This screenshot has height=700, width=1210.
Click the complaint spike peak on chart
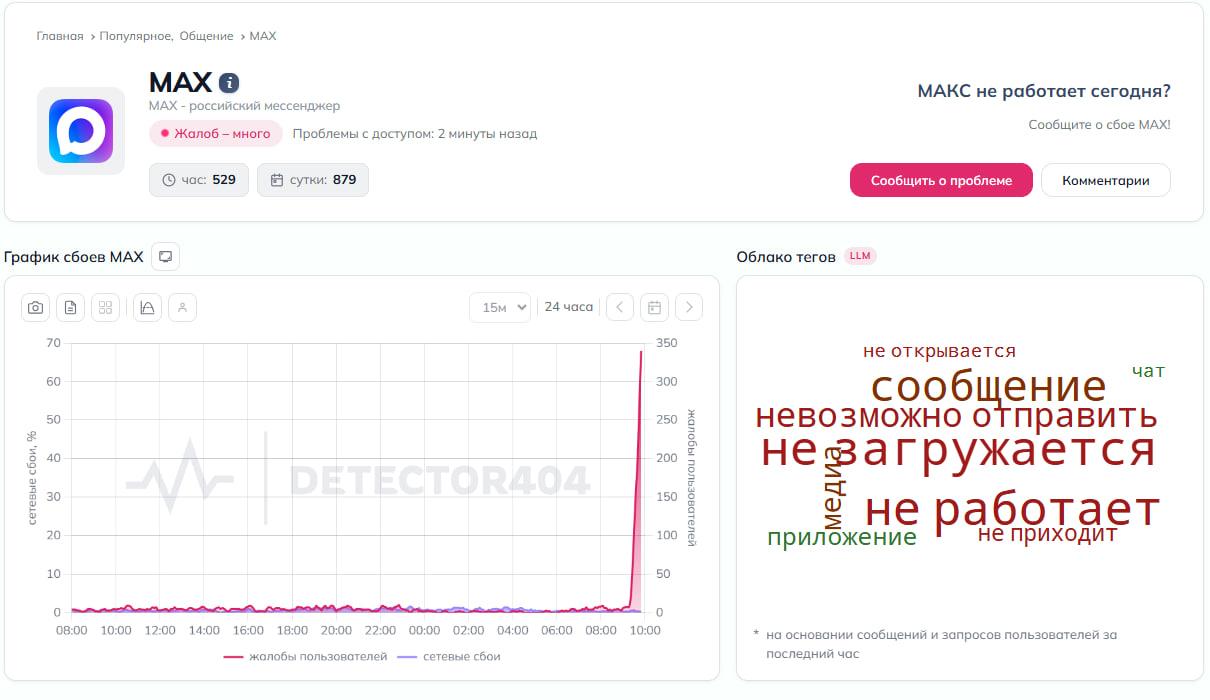point(641,351)
